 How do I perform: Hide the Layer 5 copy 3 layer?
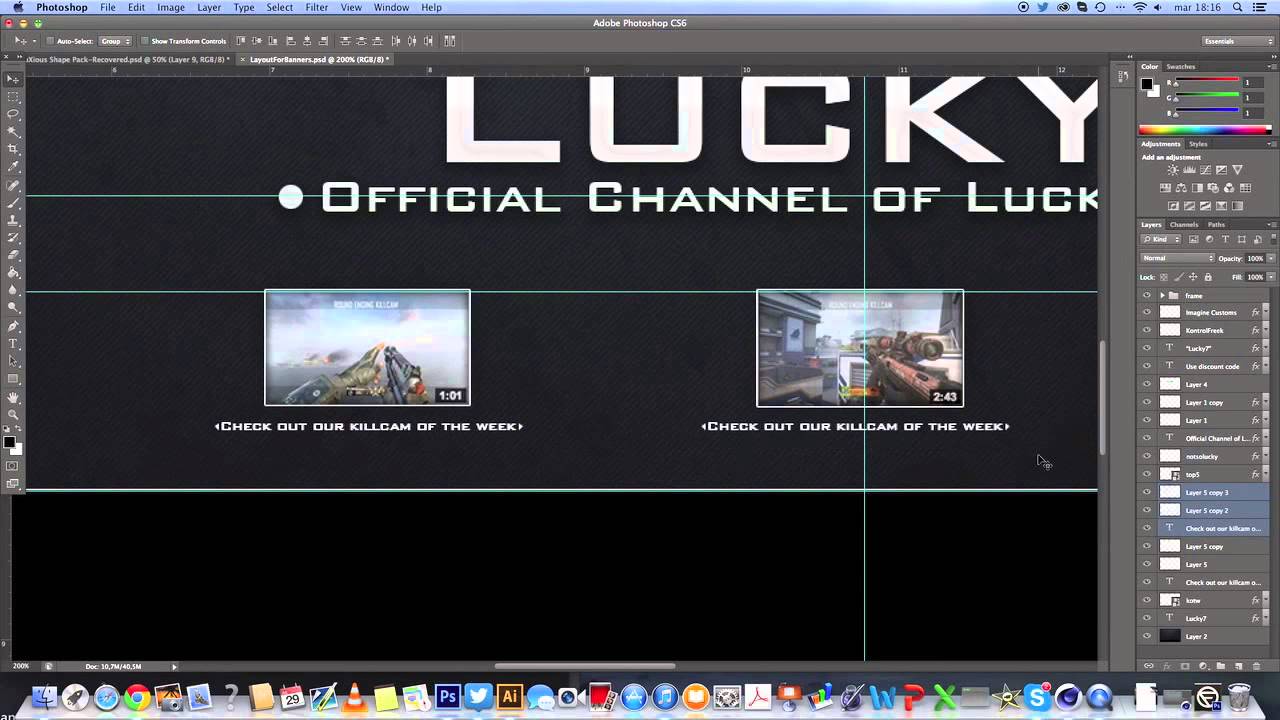click(1147, 492)
